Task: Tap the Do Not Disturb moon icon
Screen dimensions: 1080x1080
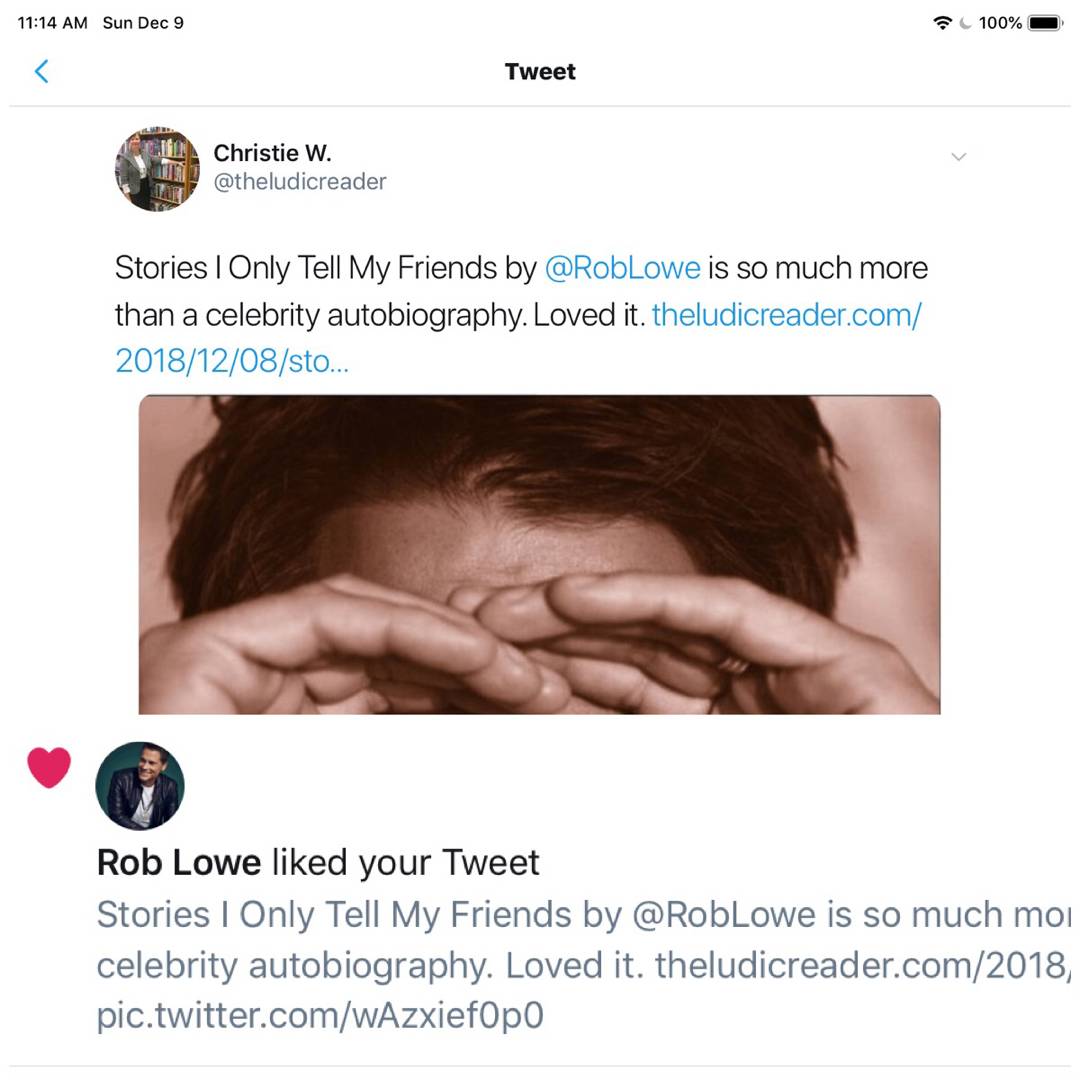Action: 965,23
